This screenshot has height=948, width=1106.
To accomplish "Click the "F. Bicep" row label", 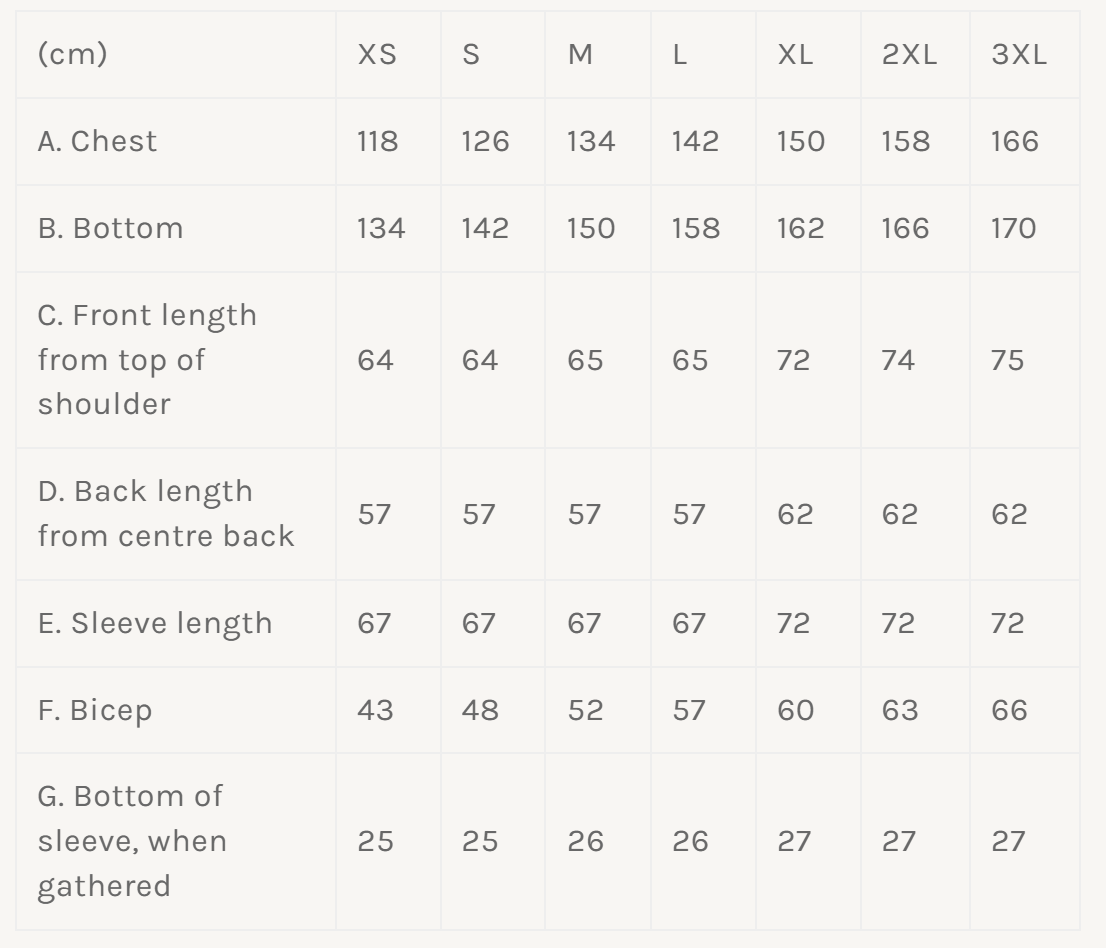I will tap(95, 710).
